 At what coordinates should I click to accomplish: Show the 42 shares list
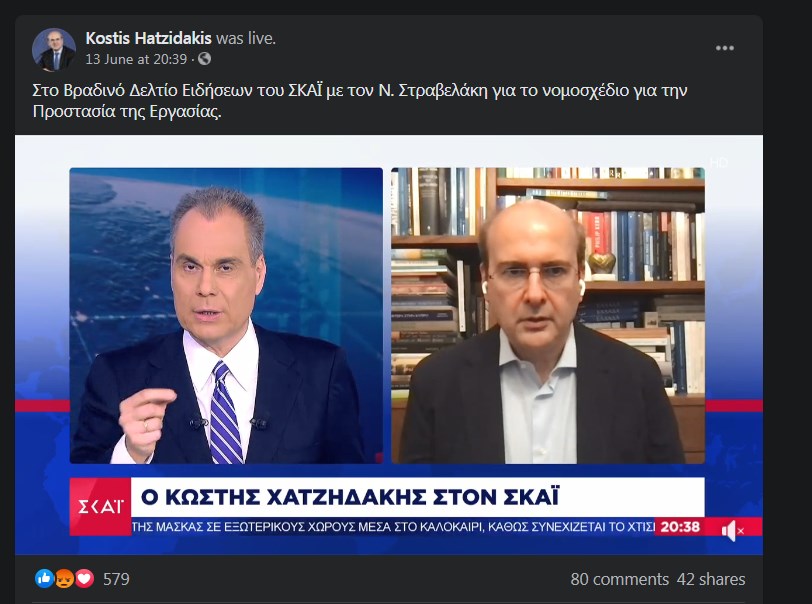coord(710,579)
